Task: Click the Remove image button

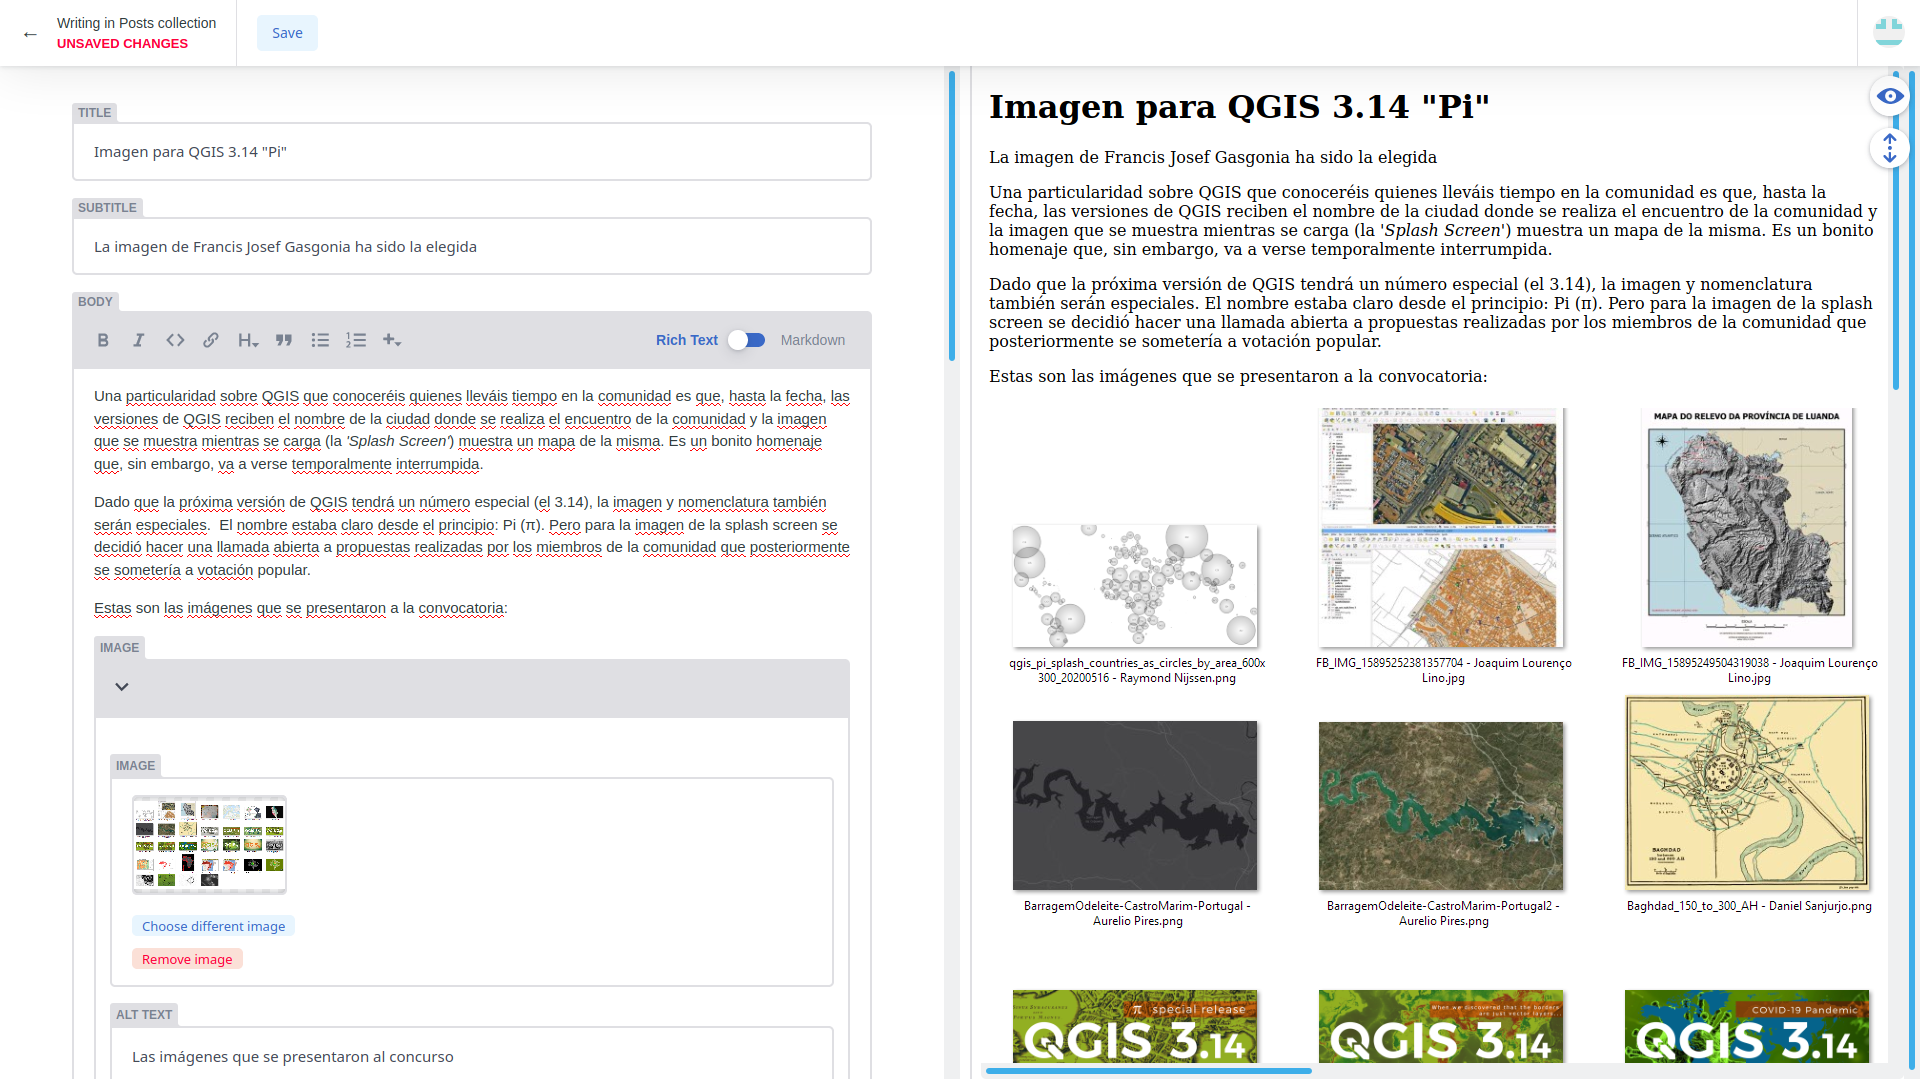Action: 187,959
